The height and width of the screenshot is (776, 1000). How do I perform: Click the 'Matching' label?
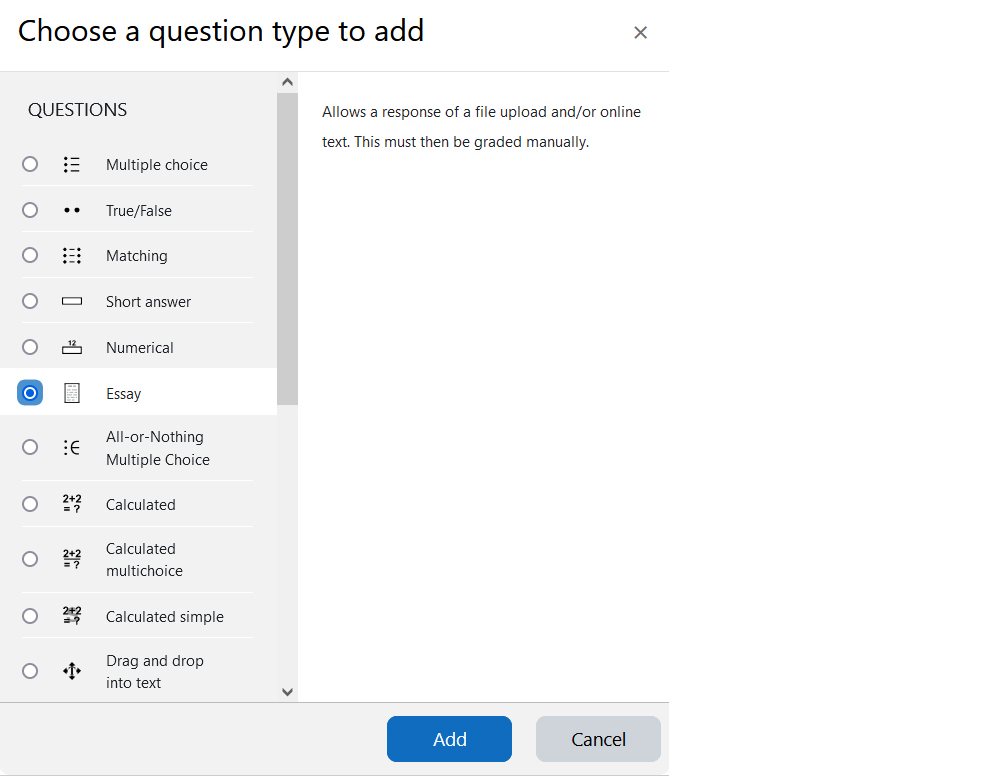[x=136, y=256]
